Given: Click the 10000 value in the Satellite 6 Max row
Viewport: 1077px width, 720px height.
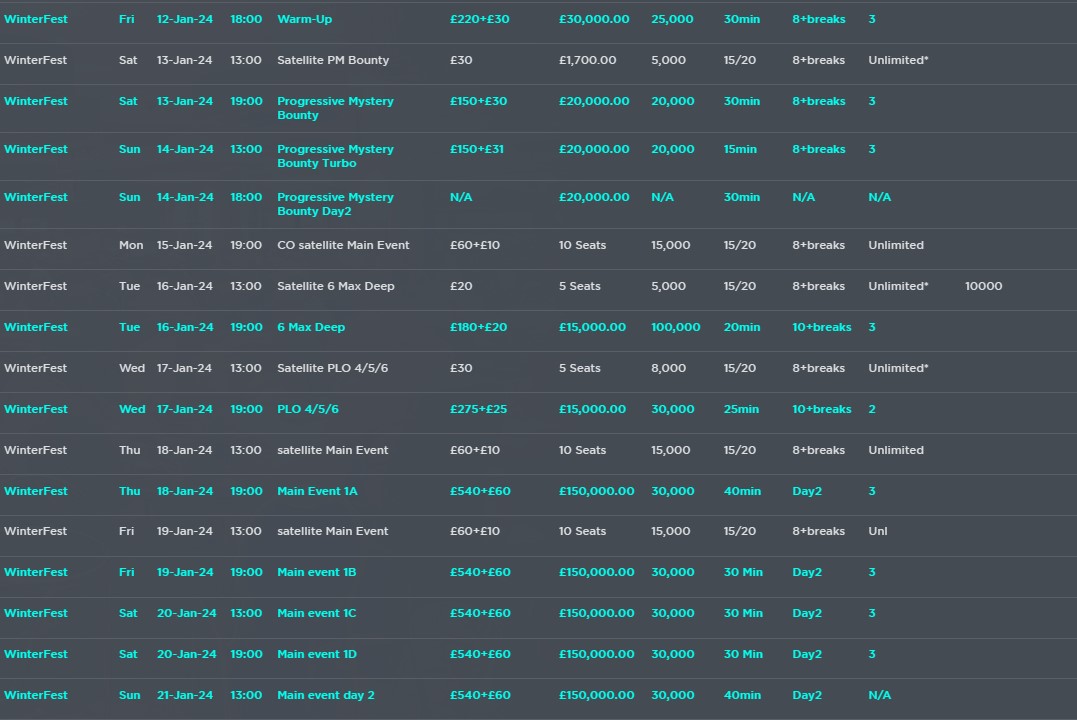Looking at the screenshot, I should (x=983, y=286).
